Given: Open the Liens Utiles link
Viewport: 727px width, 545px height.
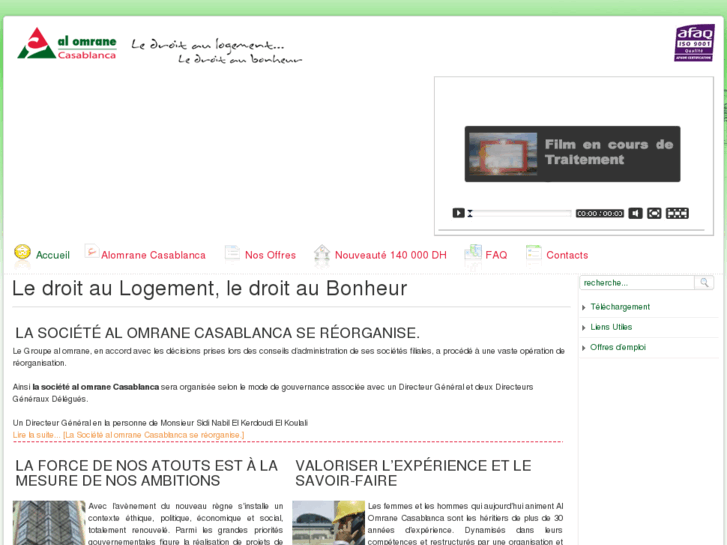Looking at the screenshot, I should (x=611, y=327).
